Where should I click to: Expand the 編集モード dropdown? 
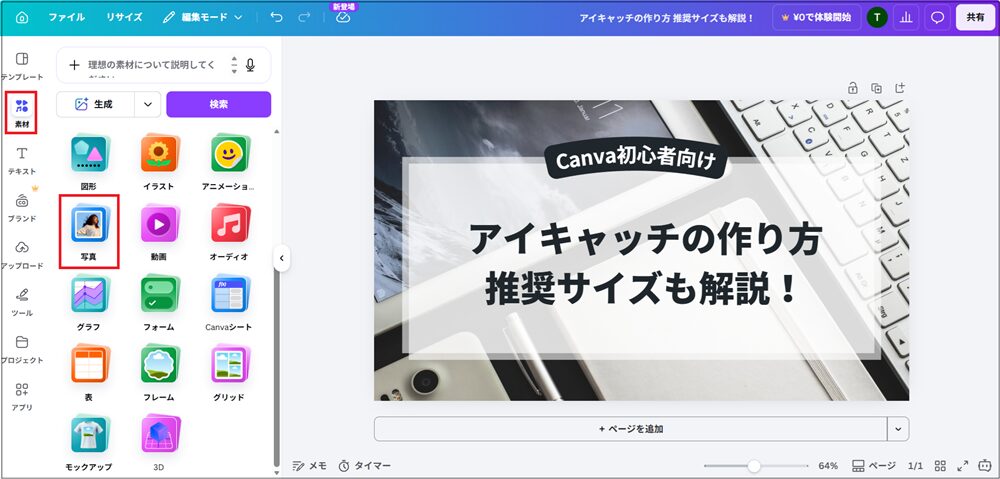(x=203, y=18)
